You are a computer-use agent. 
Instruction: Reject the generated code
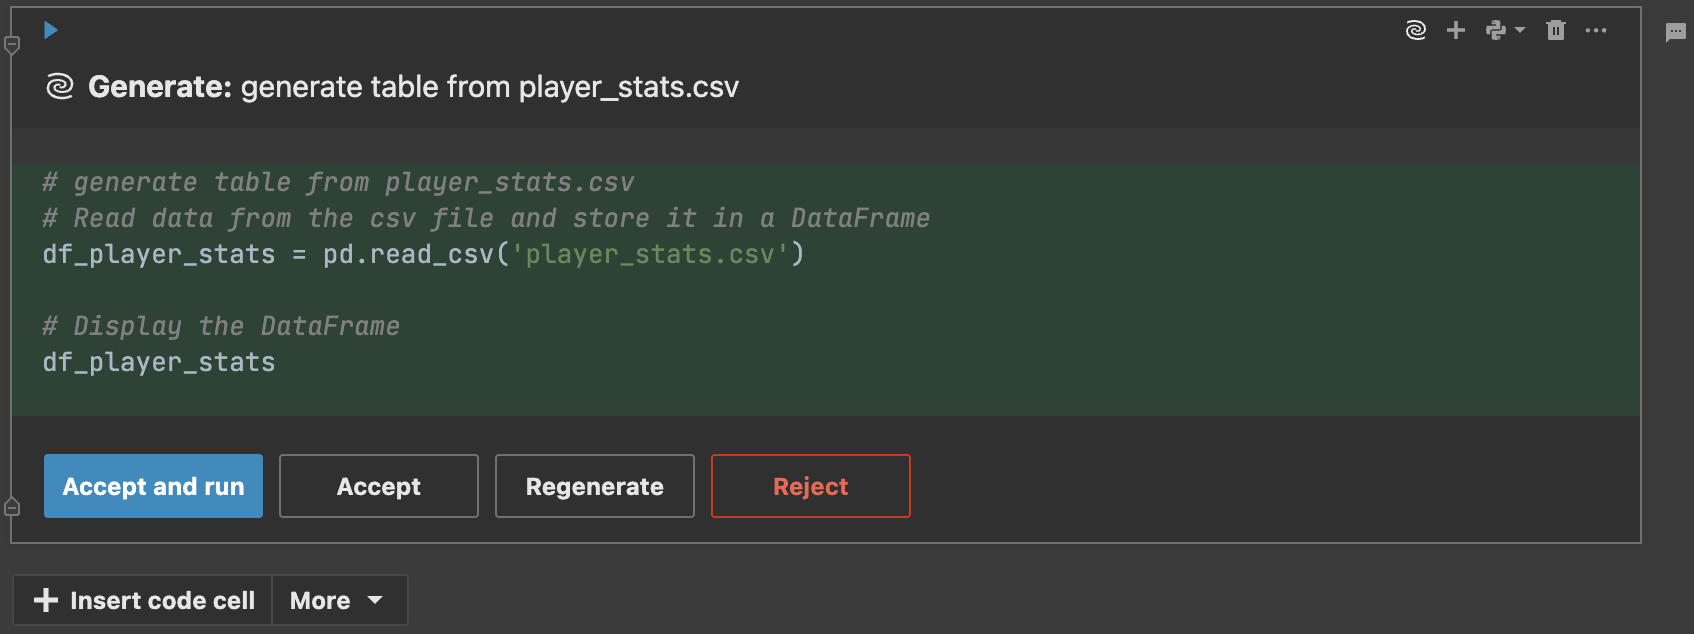pos(810,486)
